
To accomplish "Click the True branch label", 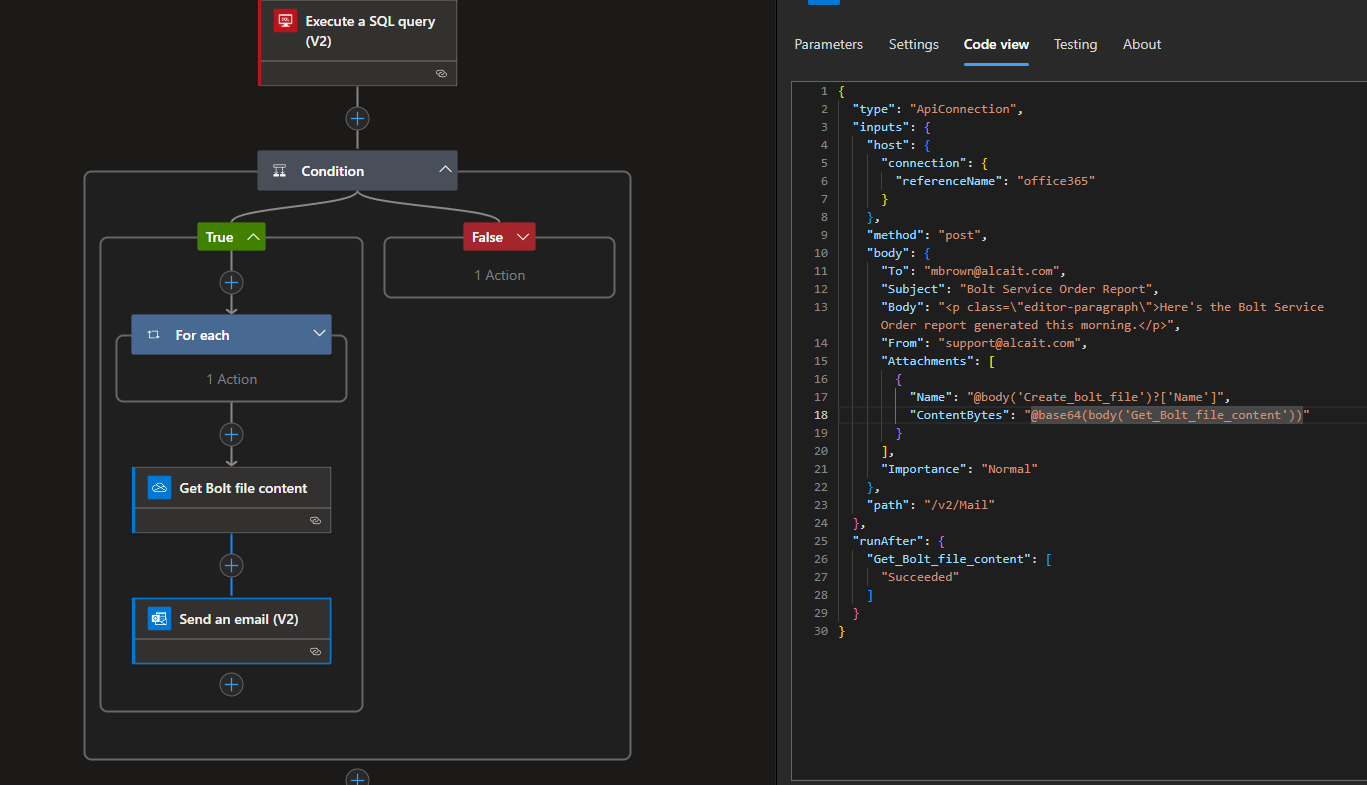I will (x=219, y=237).
